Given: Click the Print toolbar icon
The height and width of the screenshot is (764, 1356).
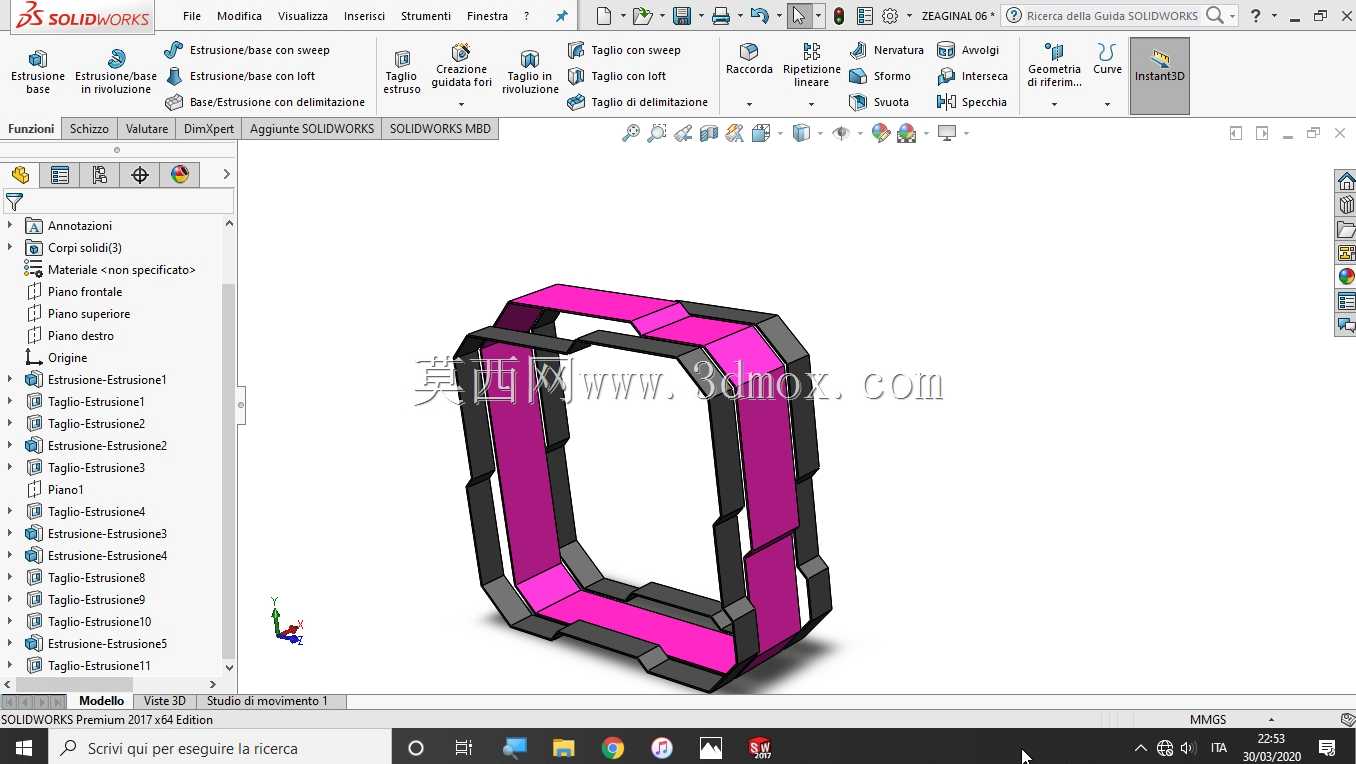Looking at the screenshot, I should pos(720,16).
